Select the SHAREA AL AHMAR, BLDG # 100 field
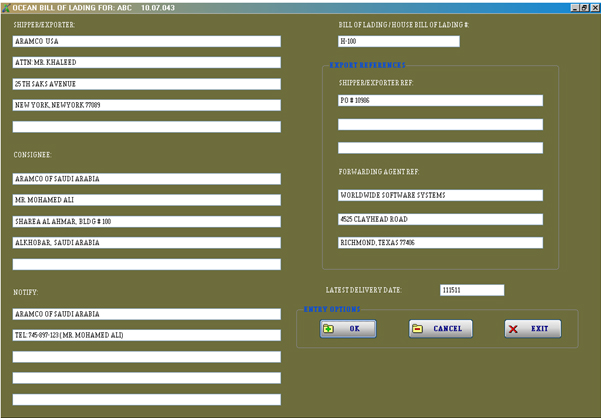Viewport: 601px width, 418px height. click(146, 221)
